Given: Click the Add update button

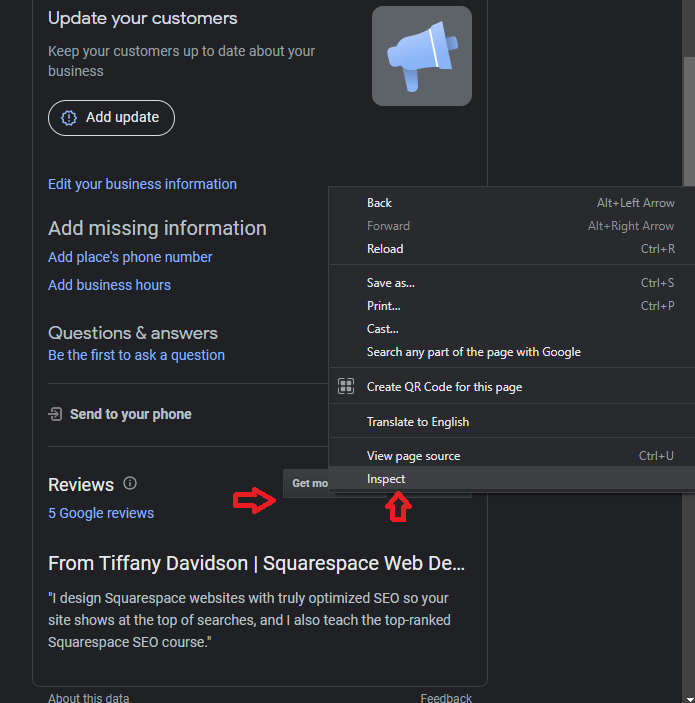Looking at the screenshot, I should (x=111, y=118).
